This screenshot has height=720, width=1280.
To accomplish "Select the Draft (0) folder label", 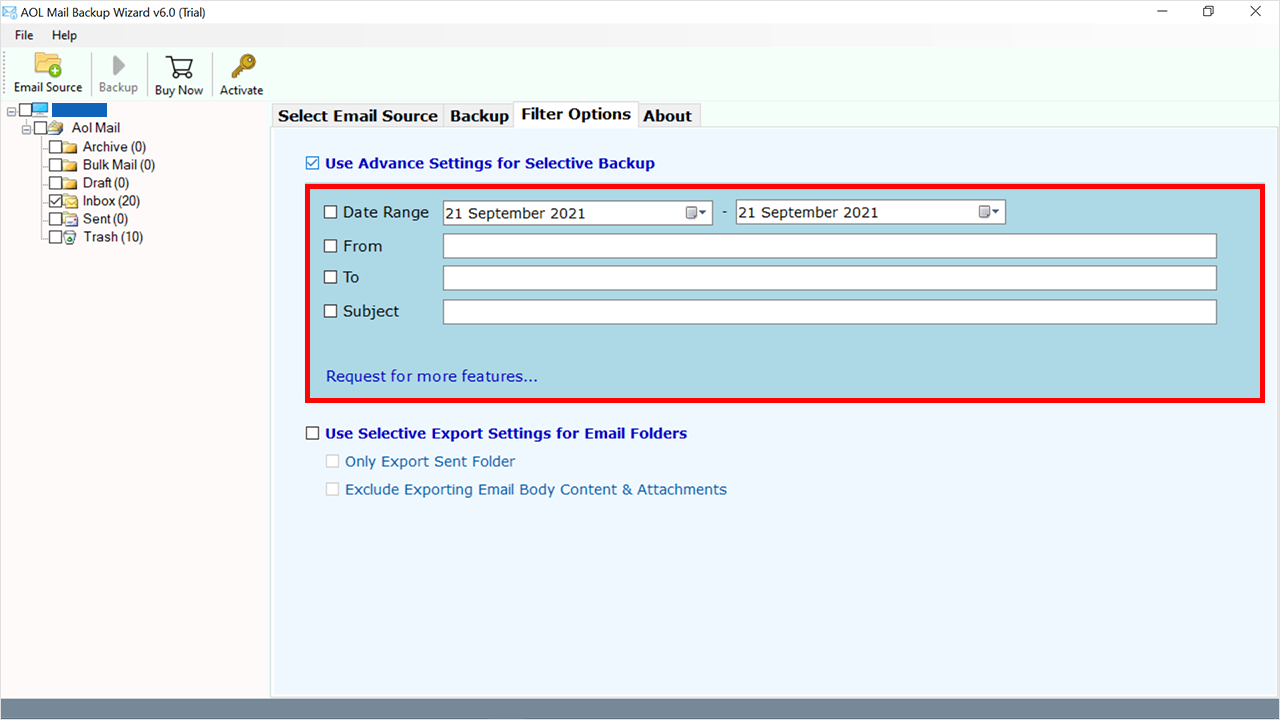I will (x=106, y=183).
